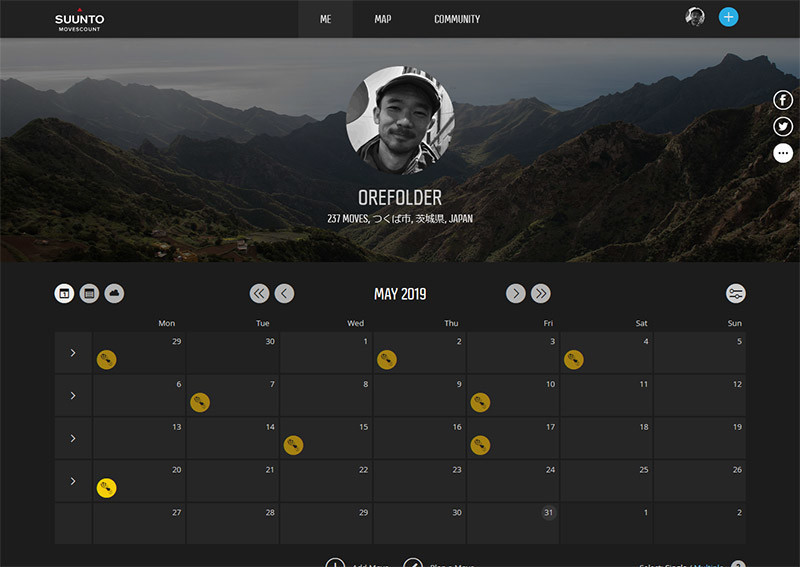Switch to list view icon

coord(89,293)
